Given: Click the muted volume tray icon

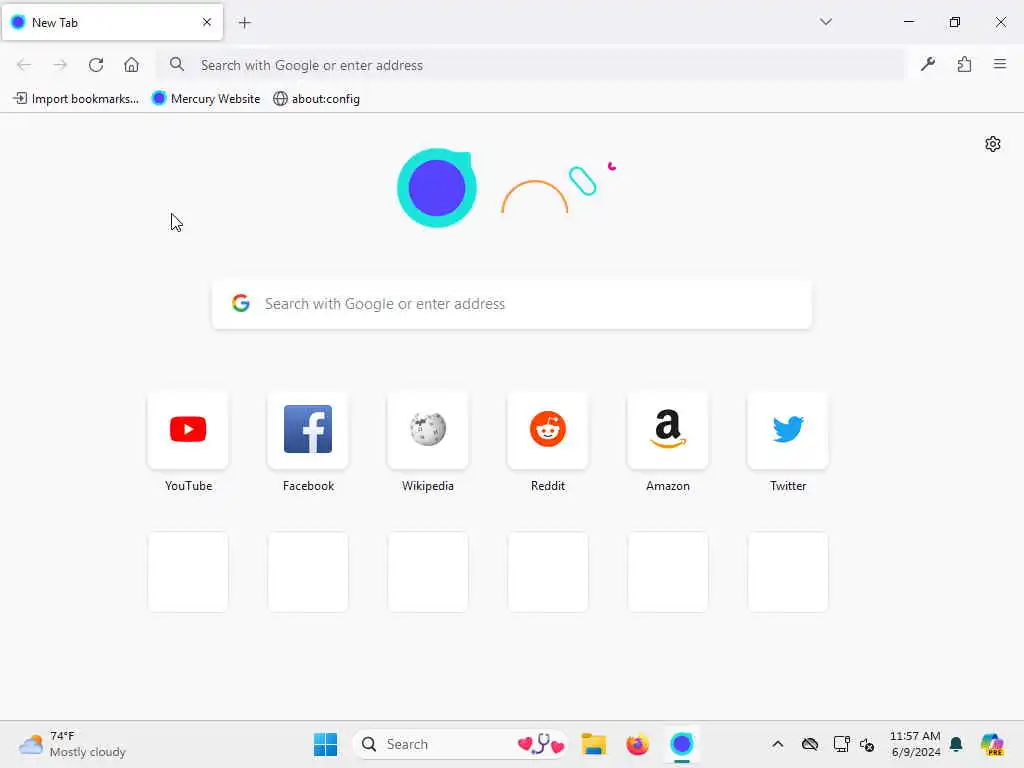Looking at the screenshot, I should [x=867, y=744].
